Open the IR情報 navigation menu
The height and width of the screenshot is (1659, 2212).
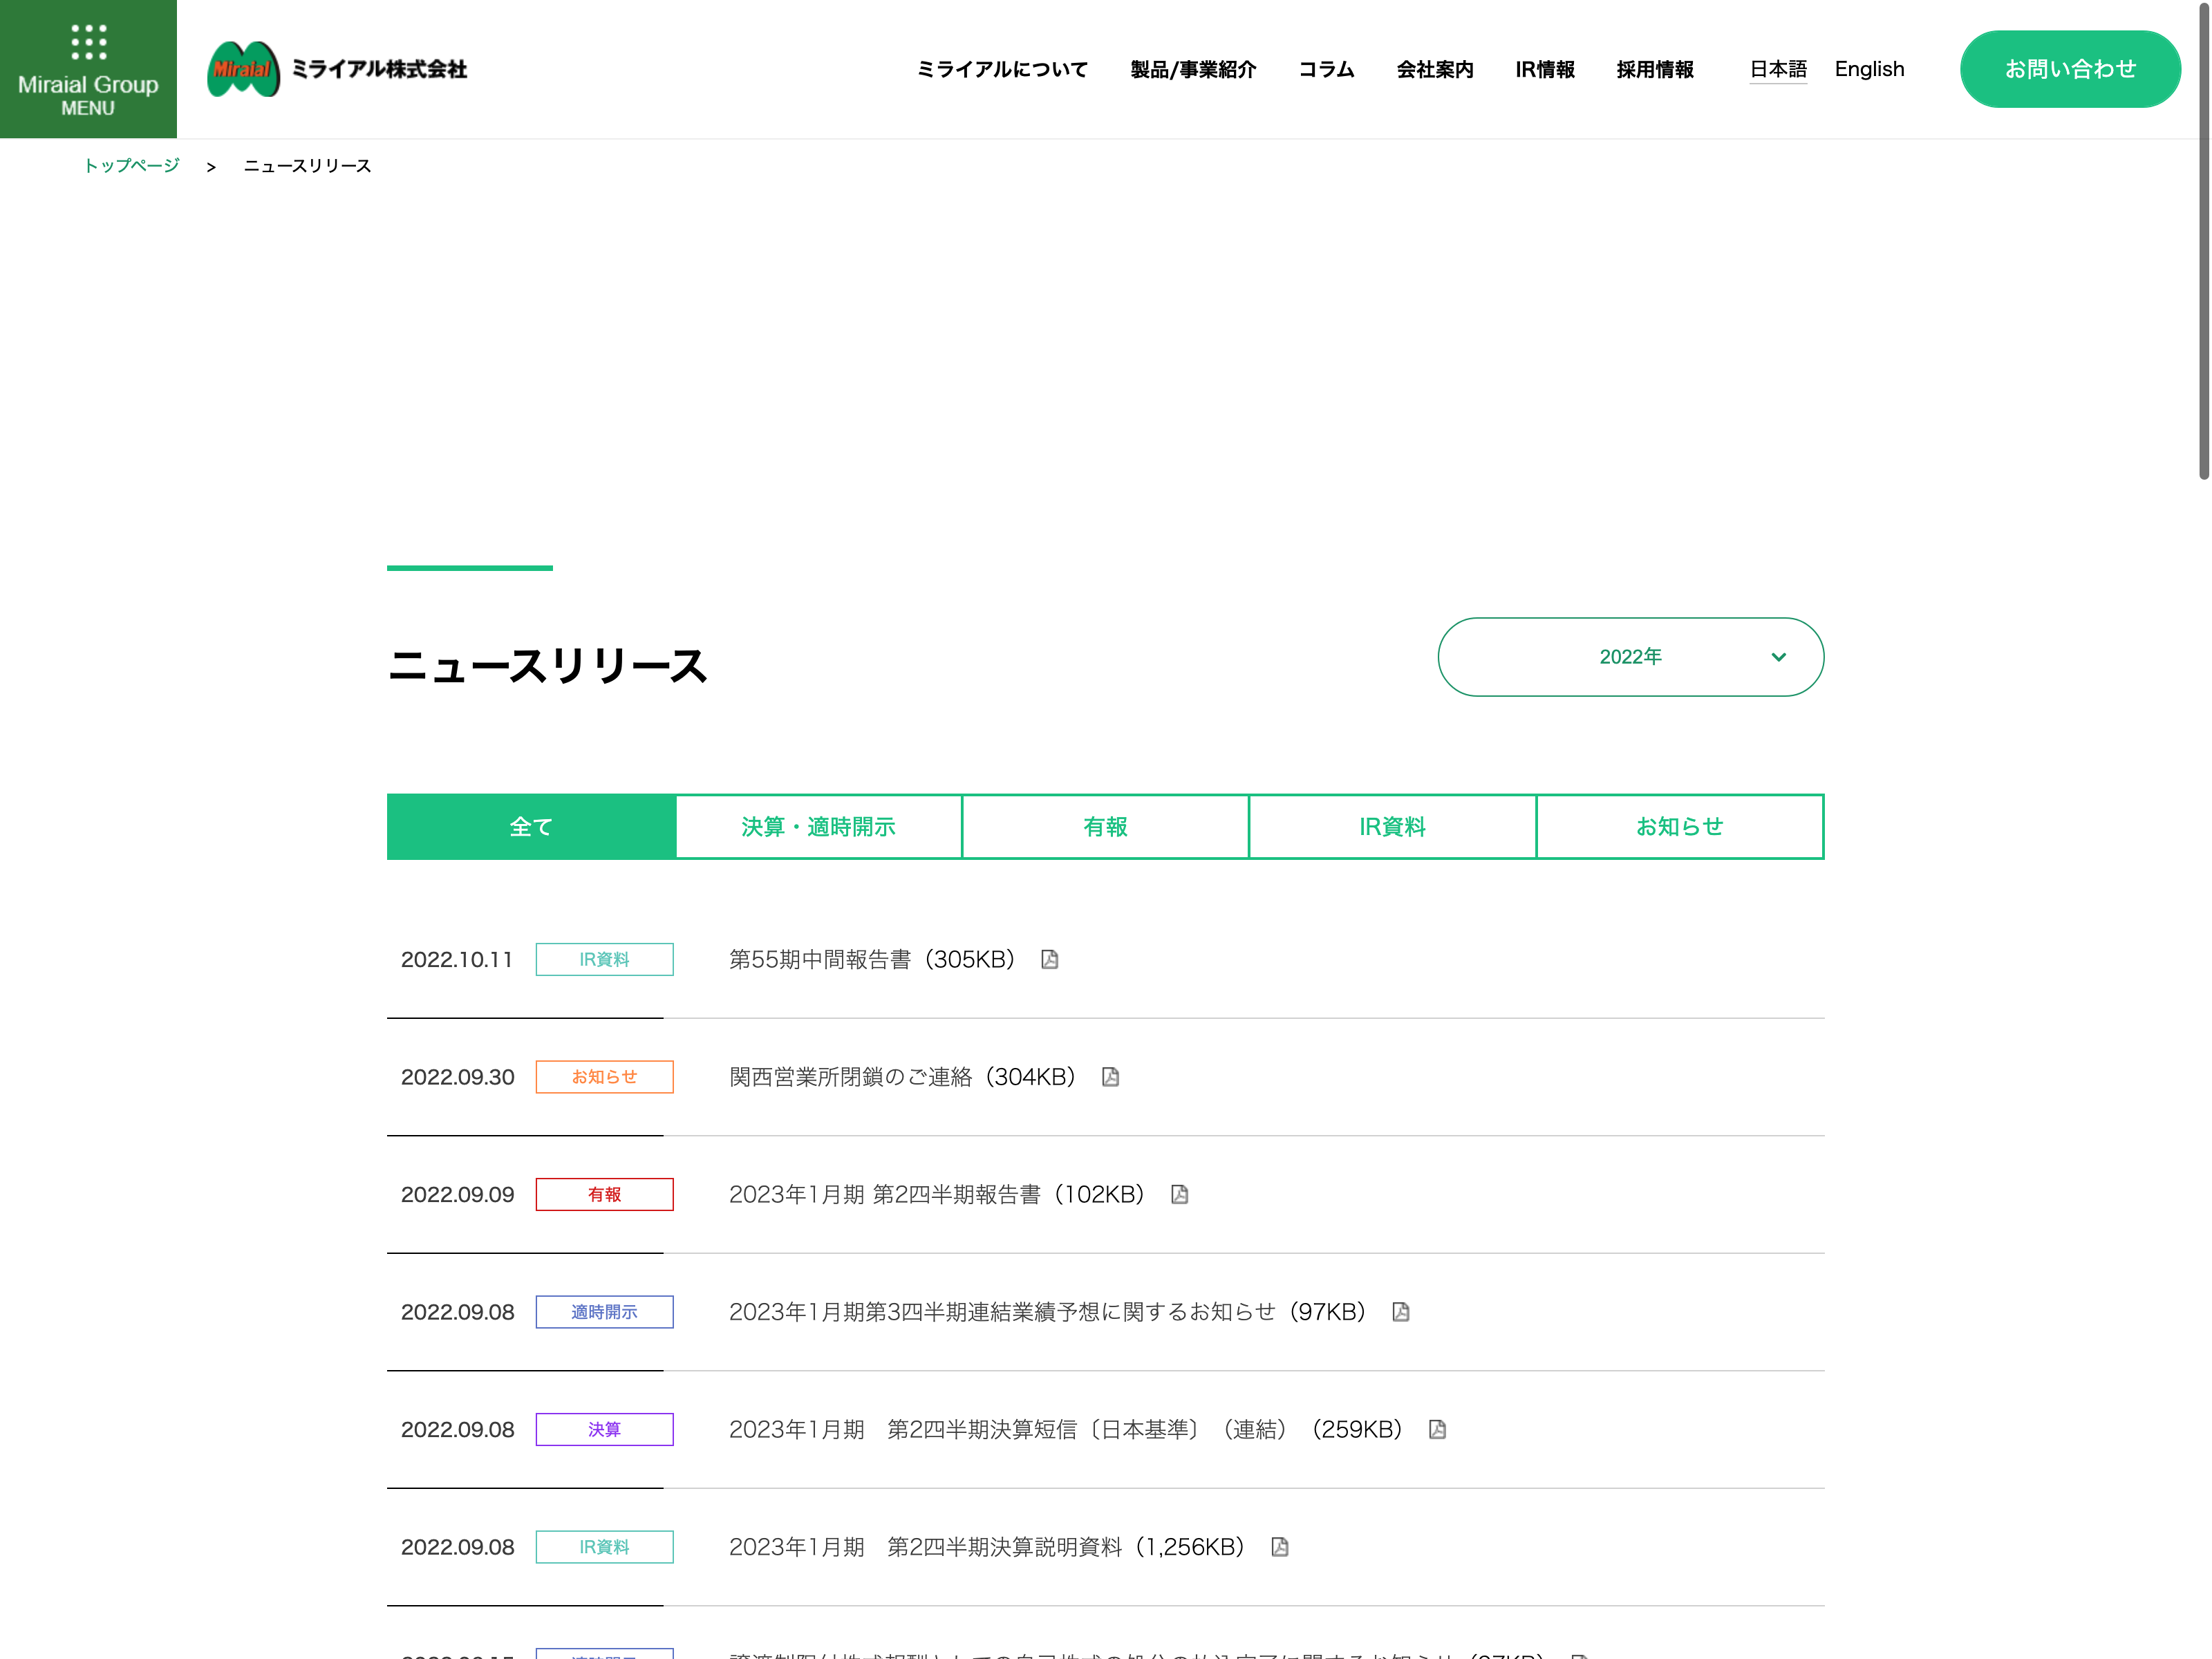point(1544,69)
